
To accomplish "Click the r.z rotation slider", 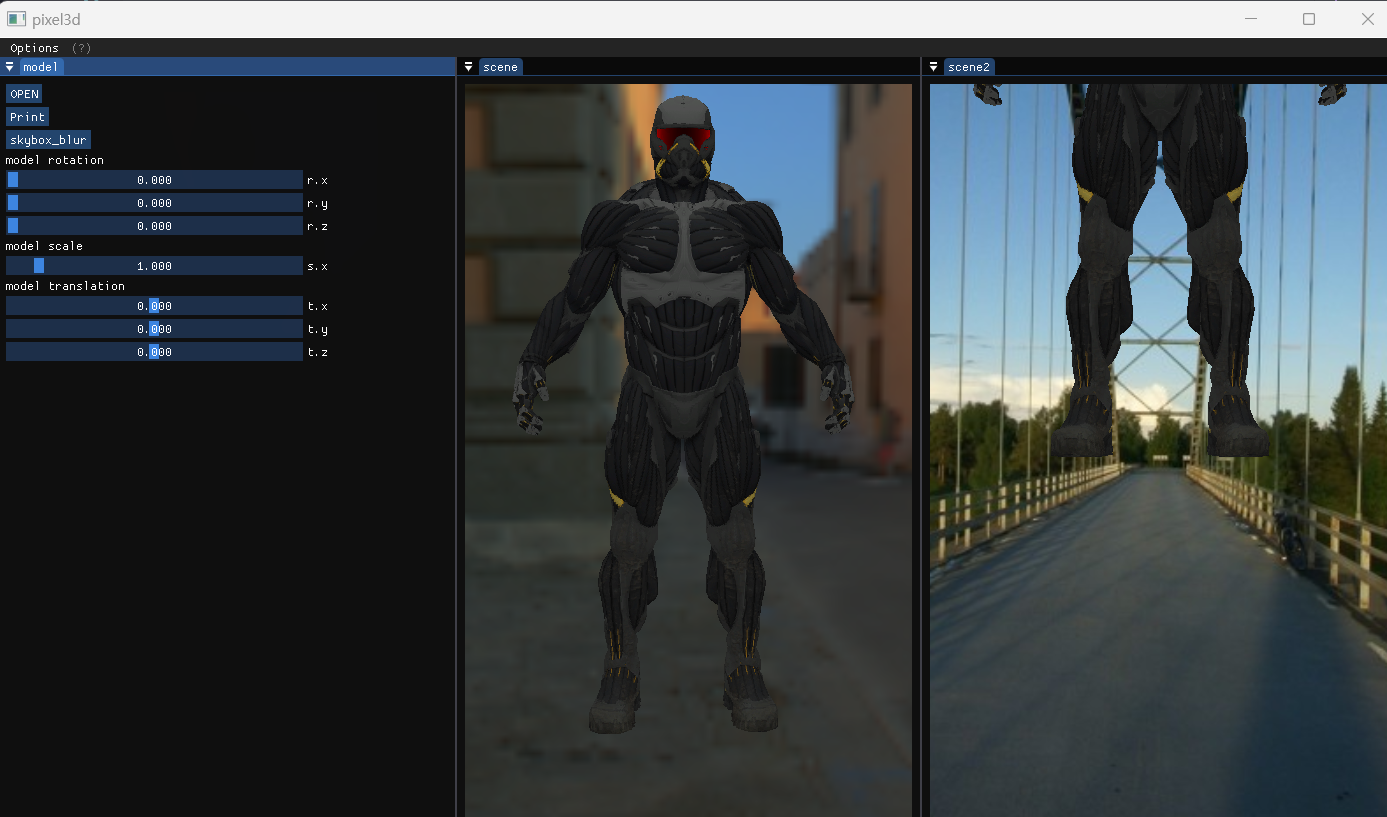I will pyautogui.click(x=154, y=226).
